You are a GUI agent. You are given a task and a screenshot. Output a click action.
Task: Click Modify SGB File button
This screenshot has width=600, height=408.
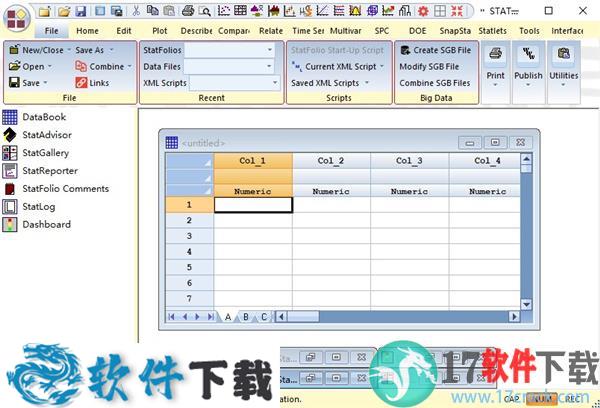[429, 67]
